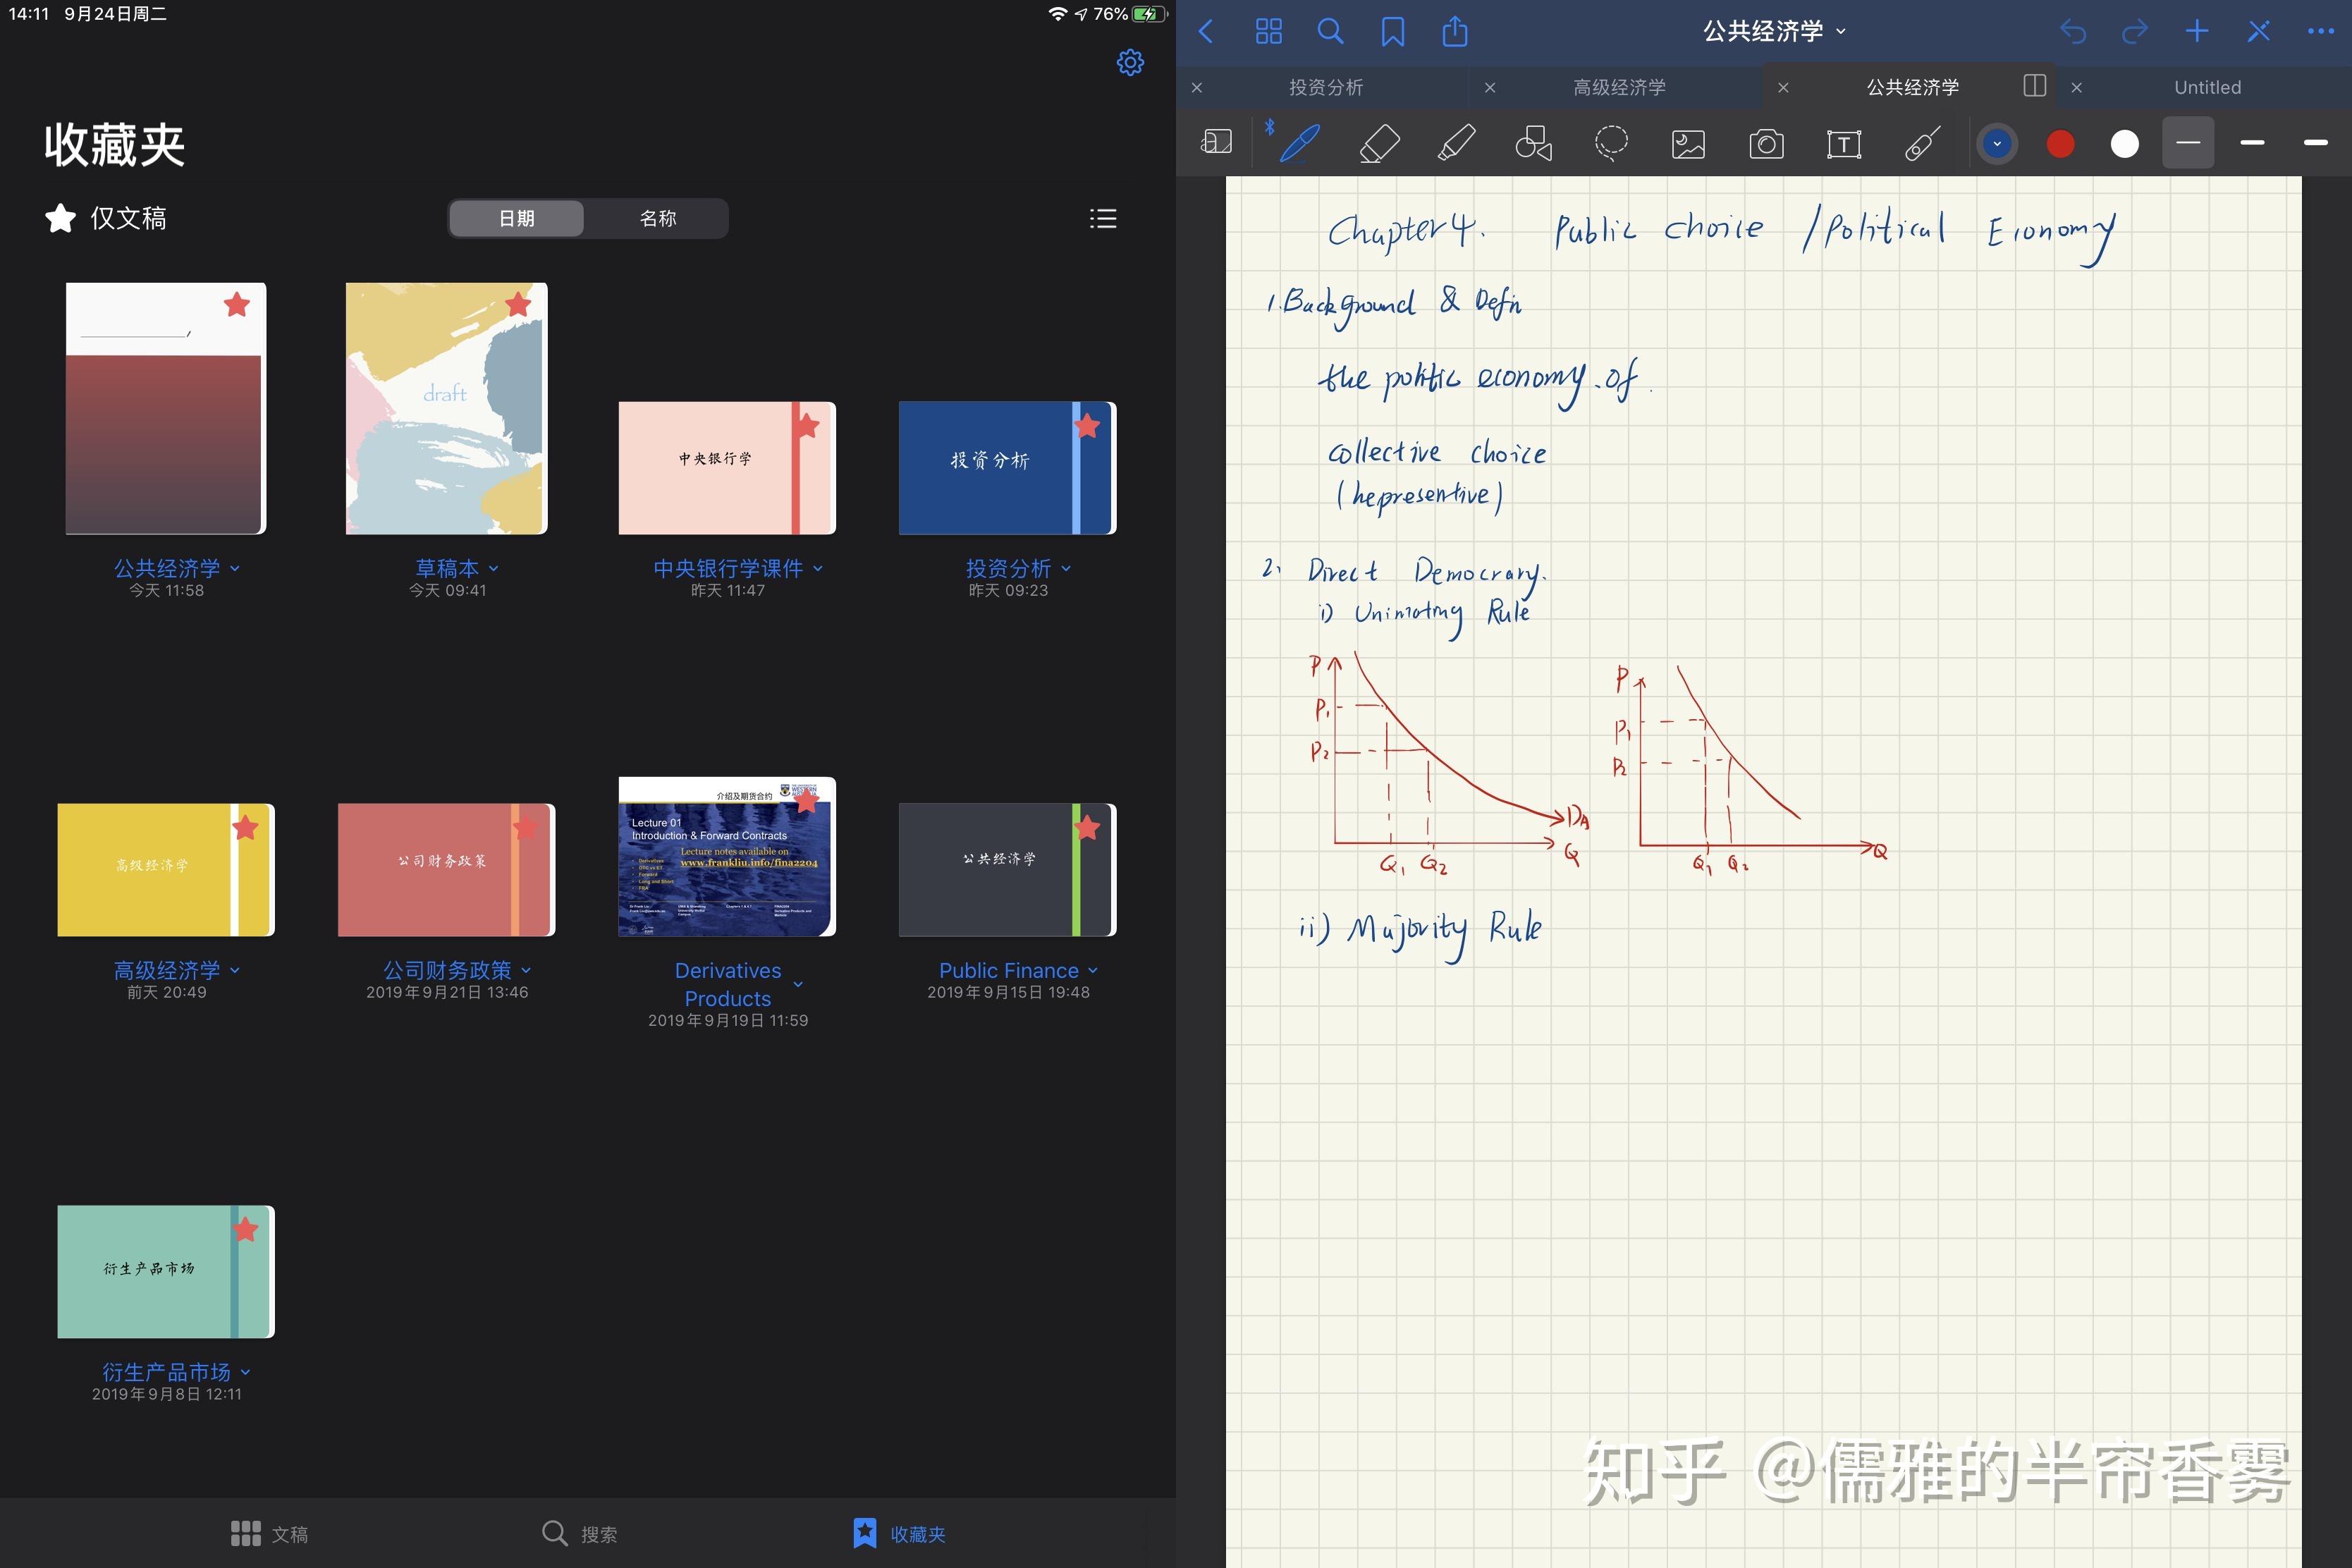Screen dimensions: 2352x1568
Task: Select the red ink color swatch
Action: tap(2059, 143)
